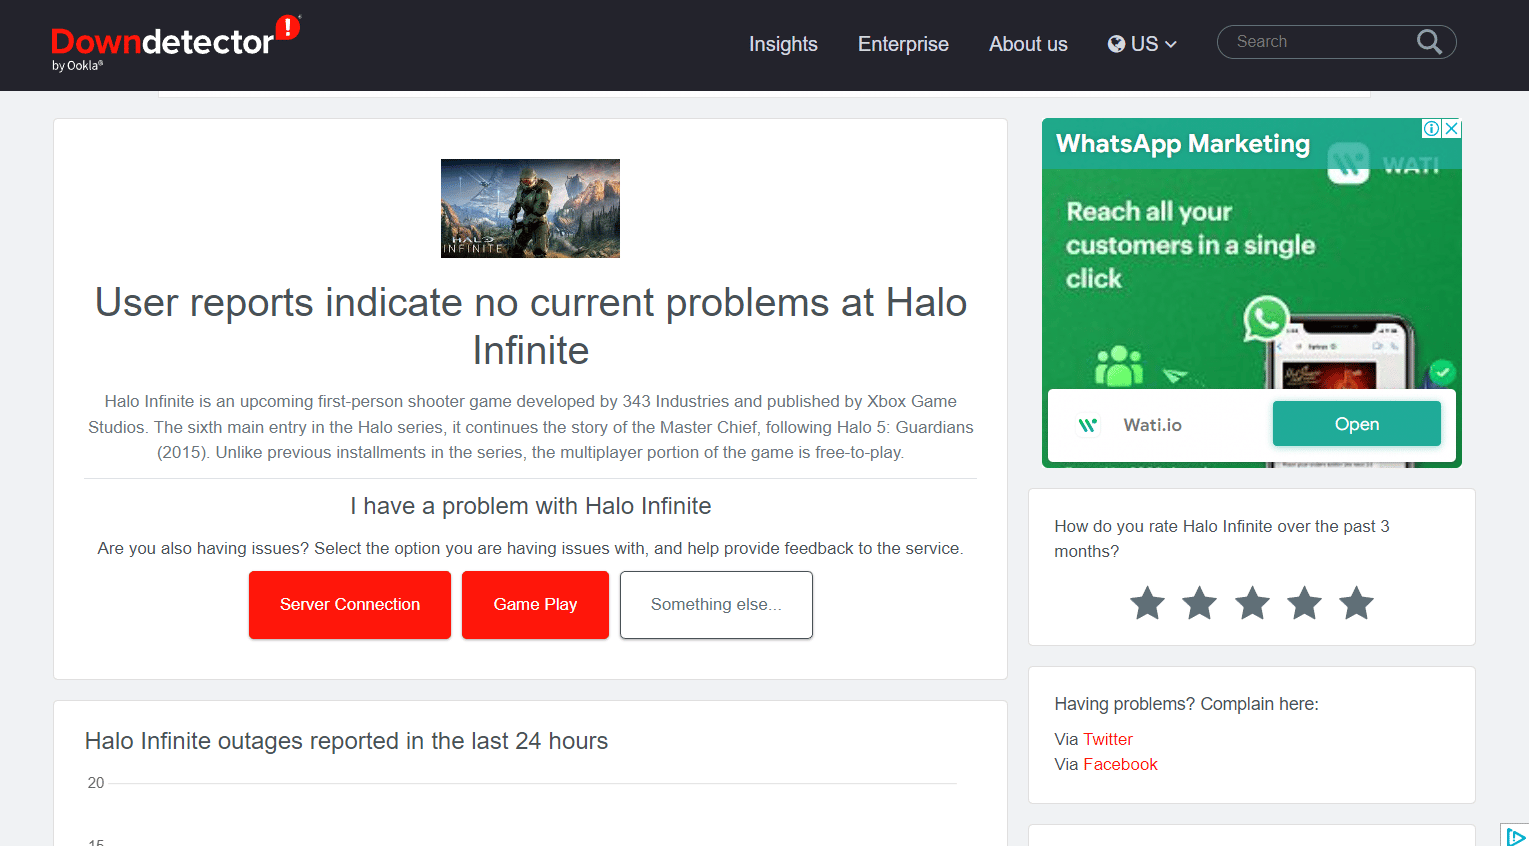Viewport: 1529px width, 846px height.
Task: Open the Facebook complaint link
Action: pos(1120,764)
